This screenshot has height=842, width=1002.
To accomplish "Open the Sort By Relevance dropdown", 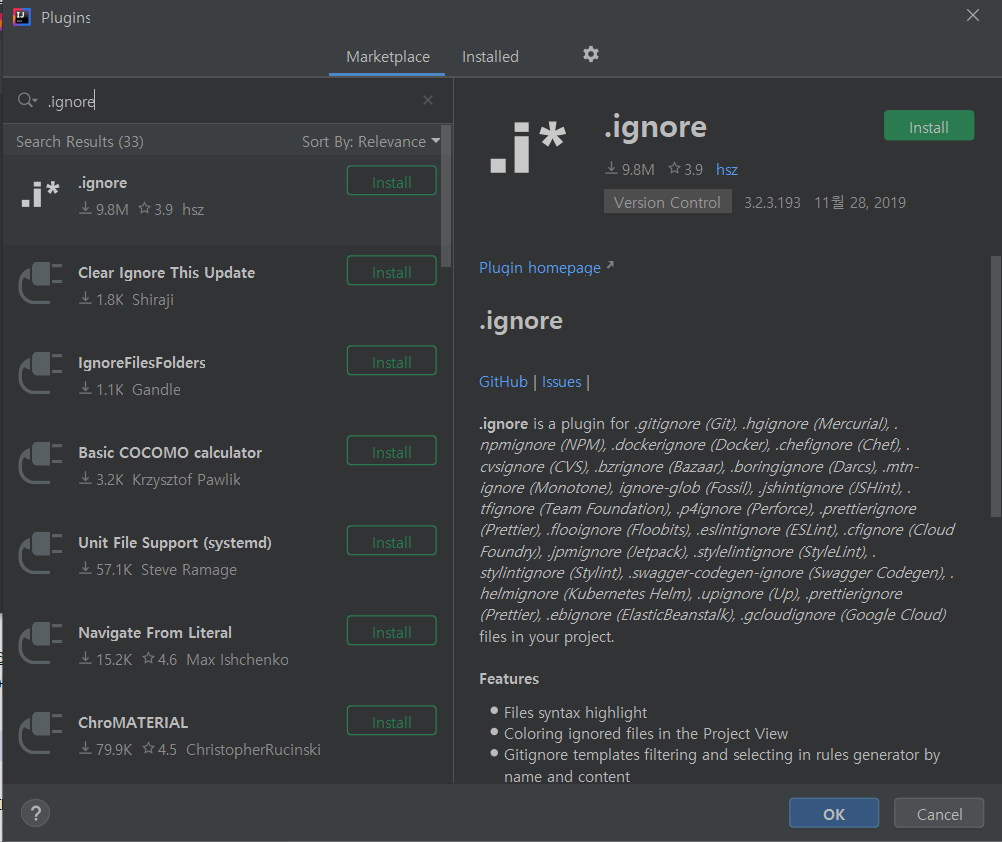I will (371, 141).
